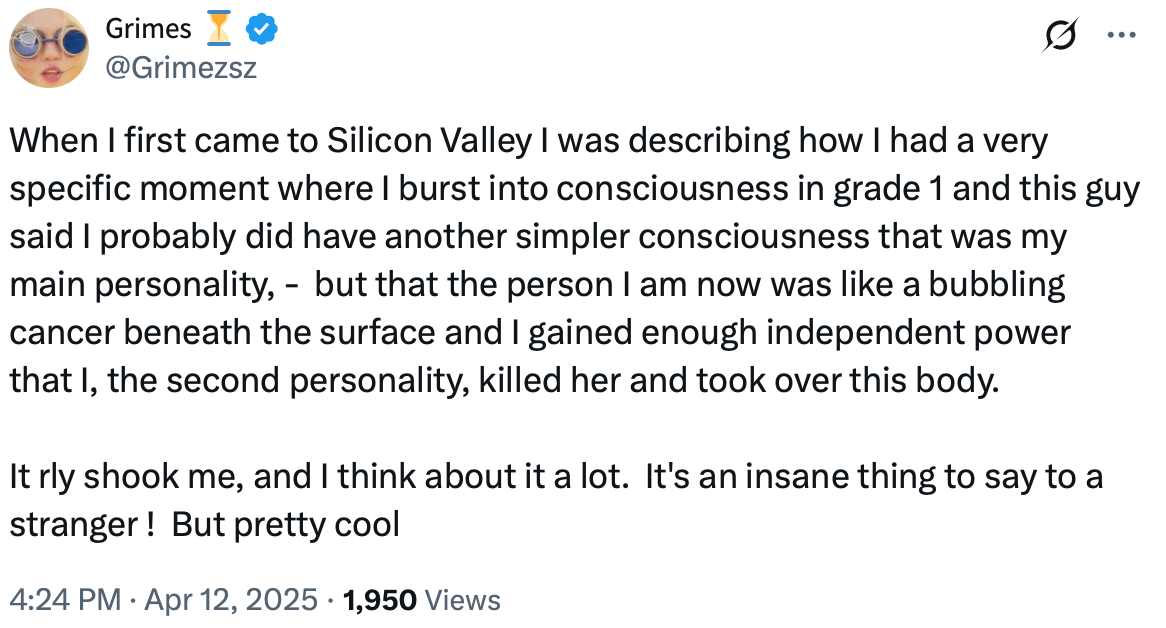Click the words 'grade 1' in tweet

pyautogui.click(x=888, y=189)
